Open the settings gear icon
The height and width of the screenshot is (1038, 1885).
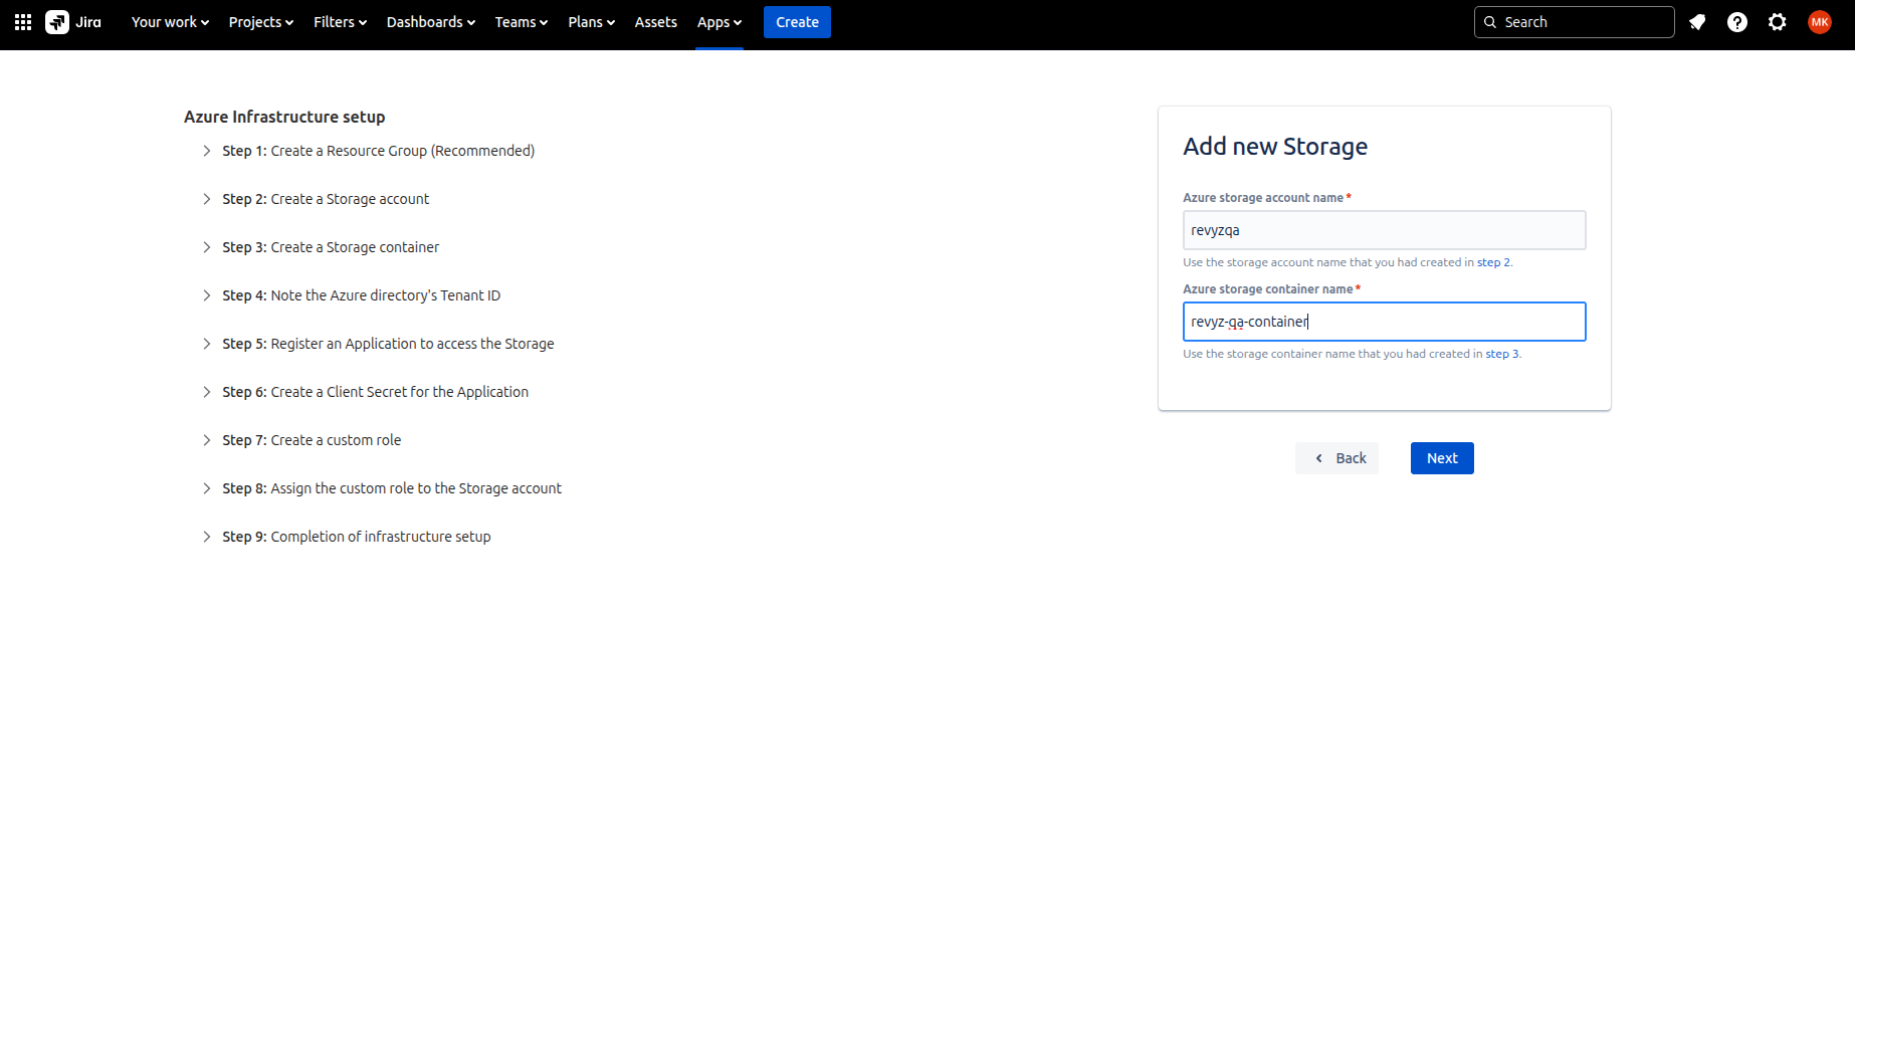coord(1778,22)
